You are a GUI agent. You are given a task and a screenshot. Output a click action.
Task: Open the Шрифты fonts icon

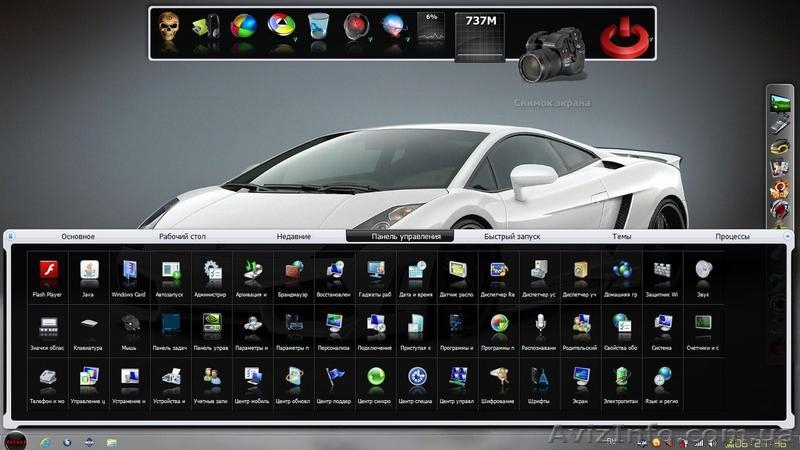539,378
